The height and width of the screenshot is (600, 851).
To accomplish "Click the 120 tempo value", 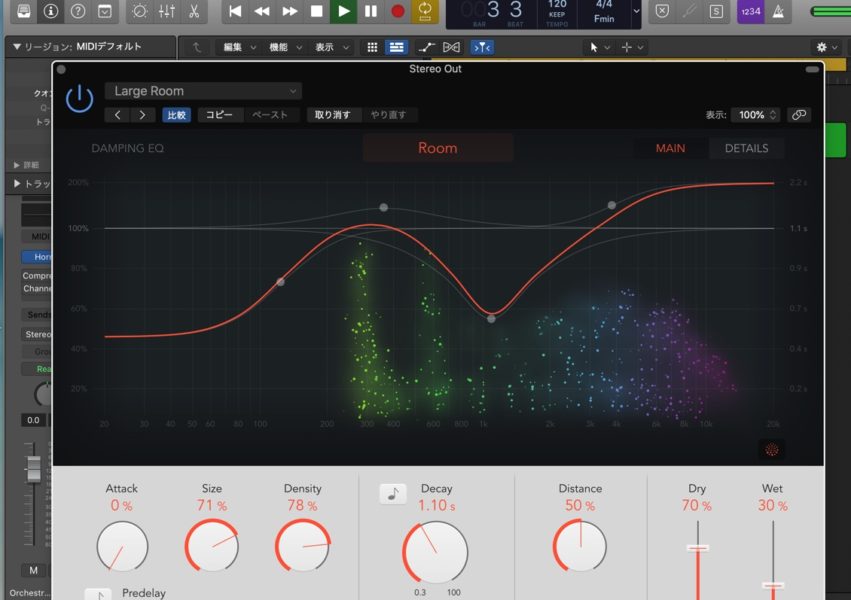I will 557,4.
